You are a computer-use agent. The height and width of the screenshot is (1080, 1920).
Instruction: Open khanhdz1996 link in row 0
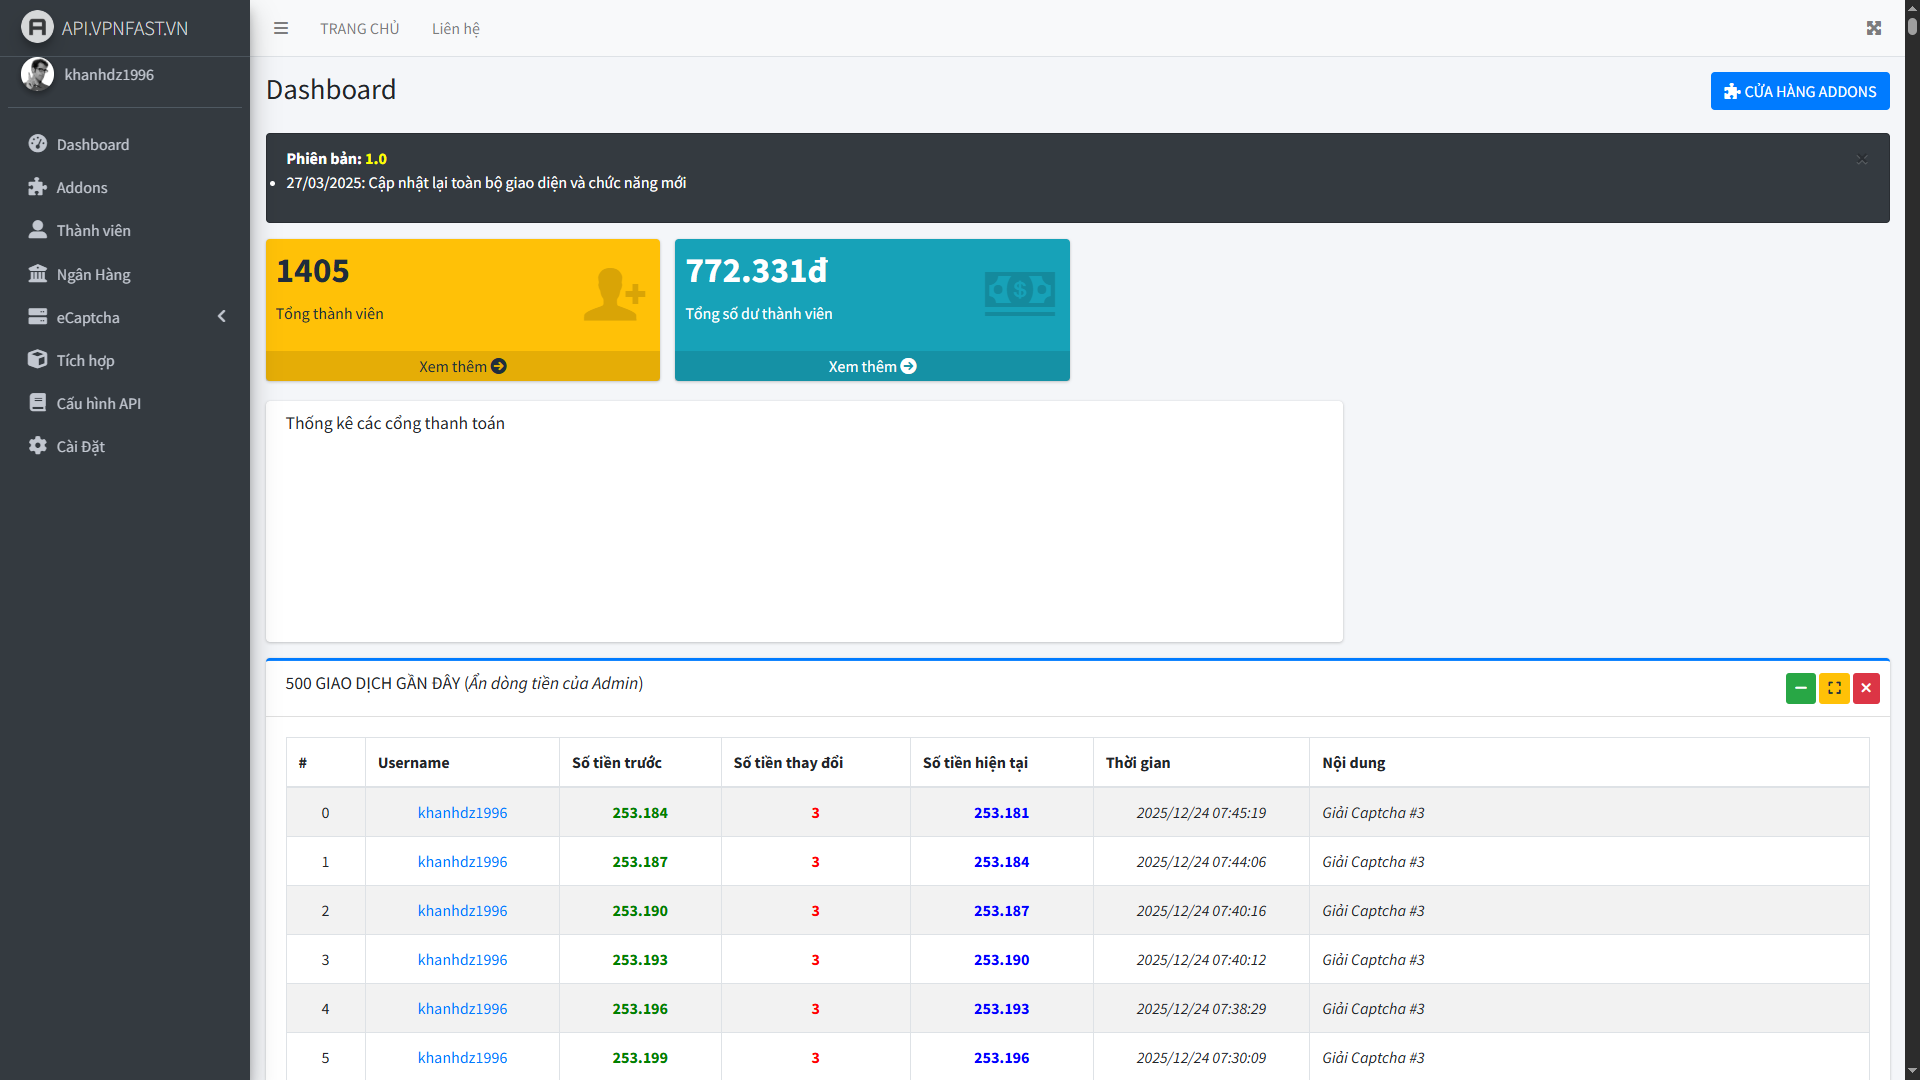coord(462,813)
